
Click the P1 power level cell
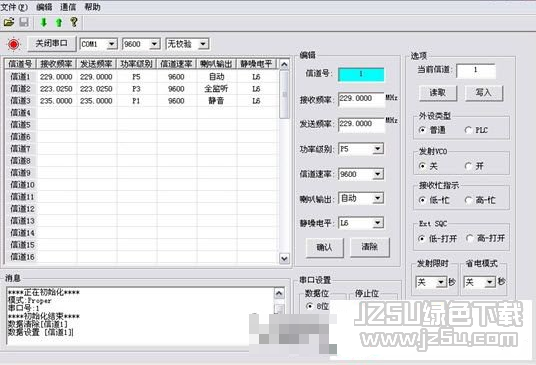[136, 101]
